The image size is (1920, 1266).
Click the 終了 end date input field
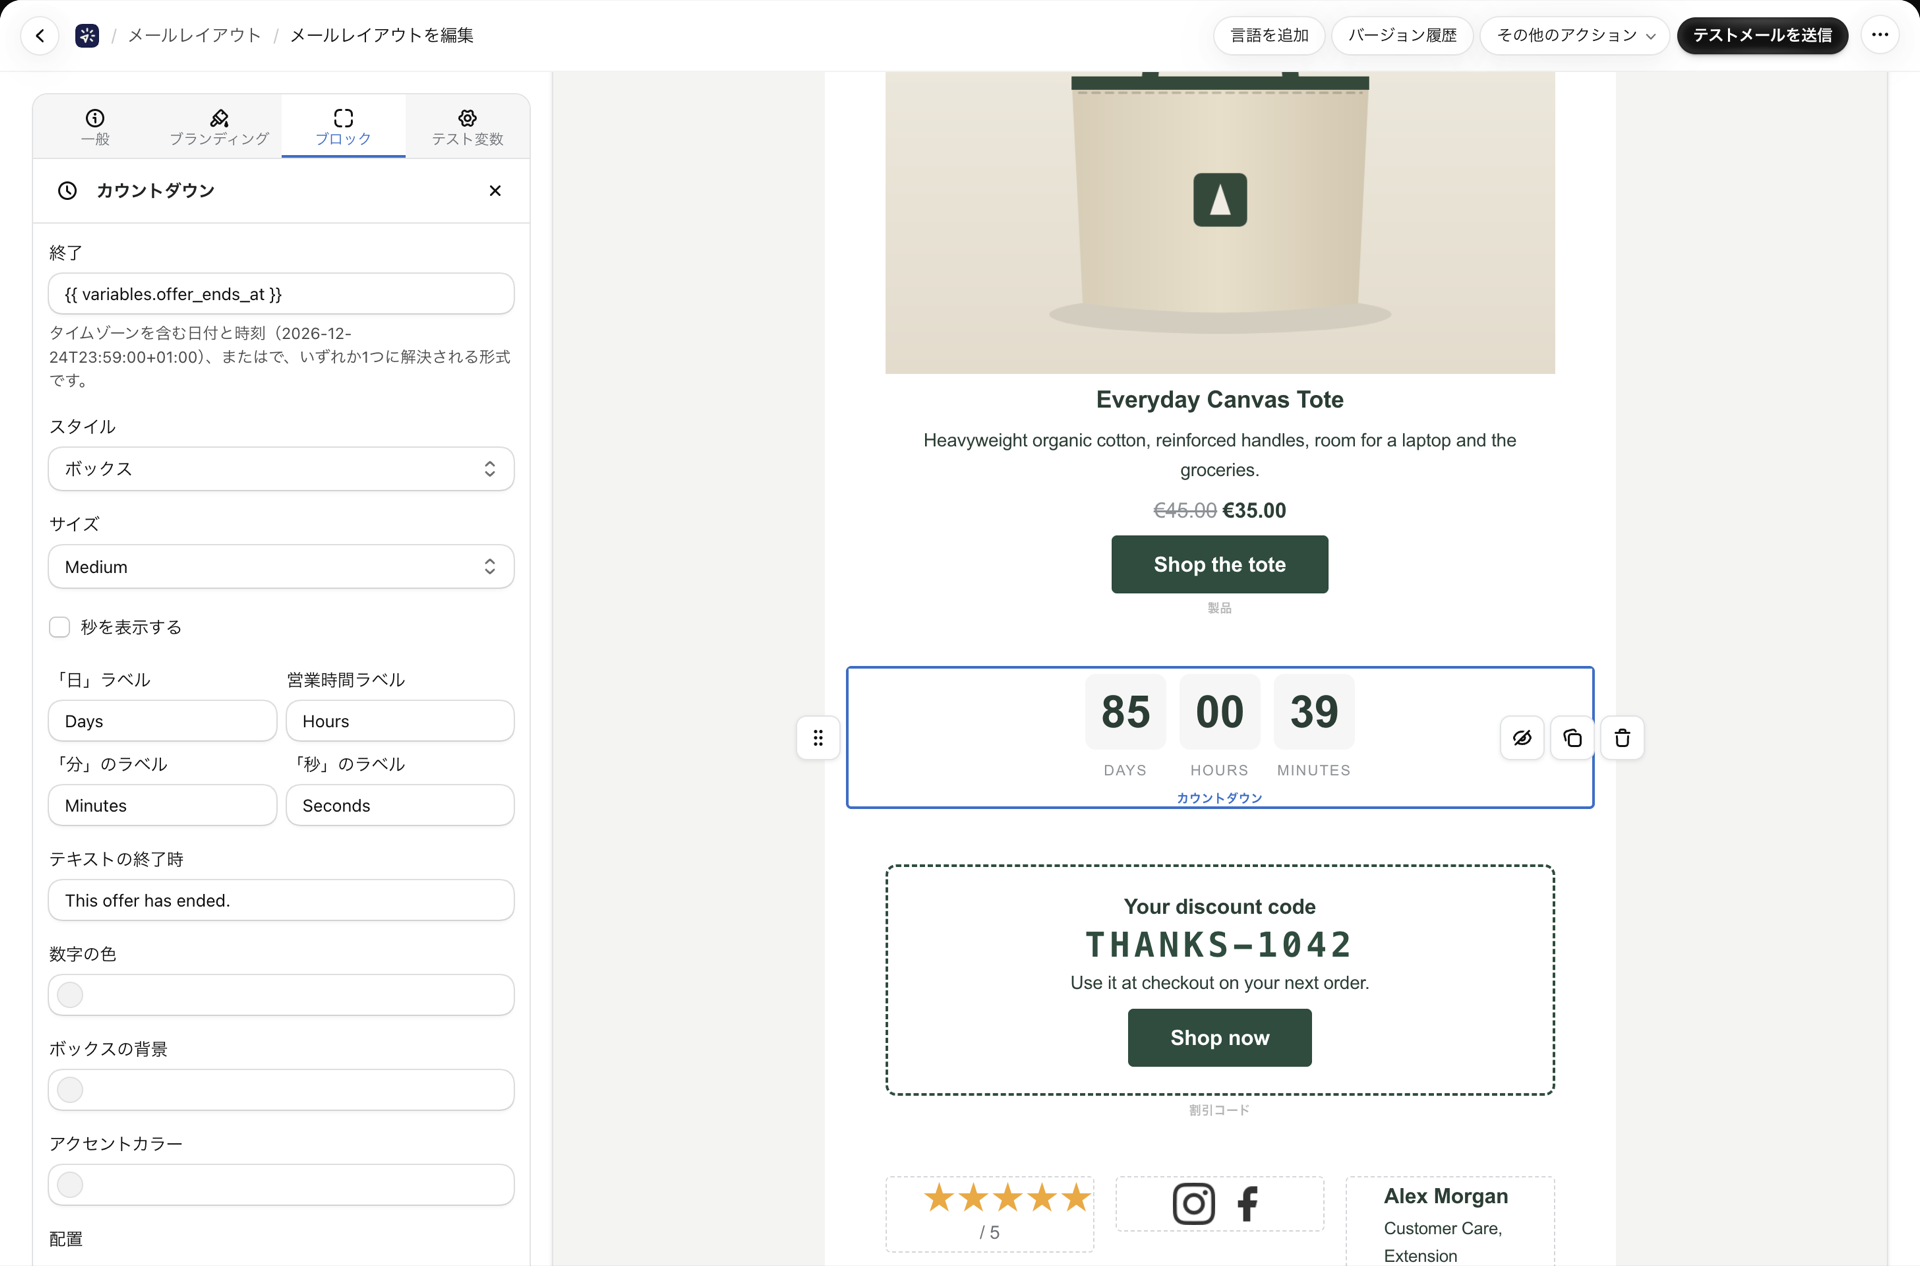pos(281,294)
